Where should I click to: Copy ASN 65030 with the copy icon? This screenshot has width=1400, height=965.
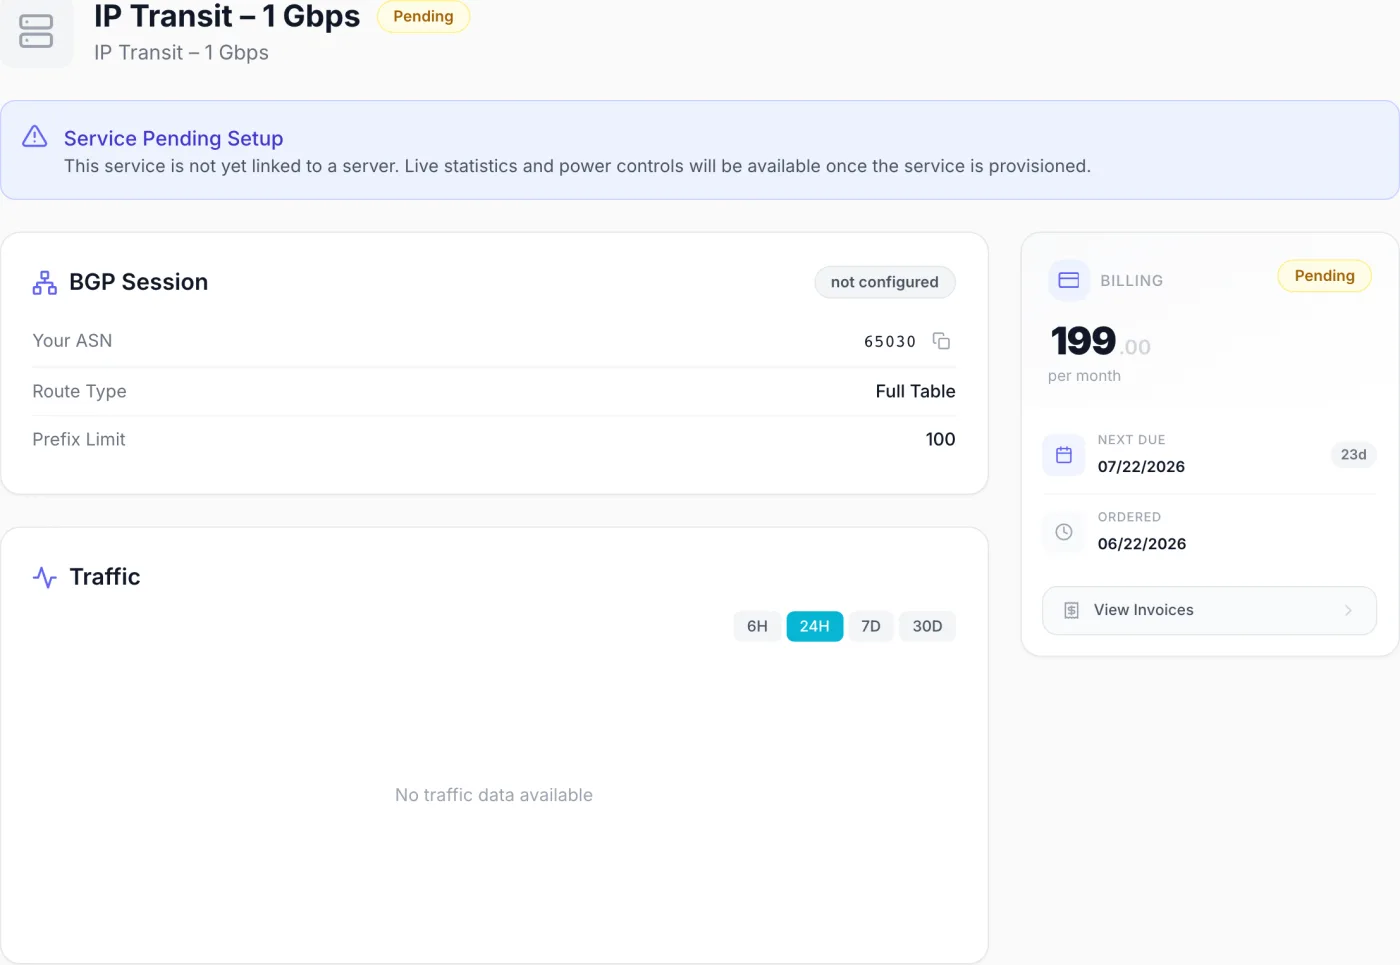coord(941,341)
